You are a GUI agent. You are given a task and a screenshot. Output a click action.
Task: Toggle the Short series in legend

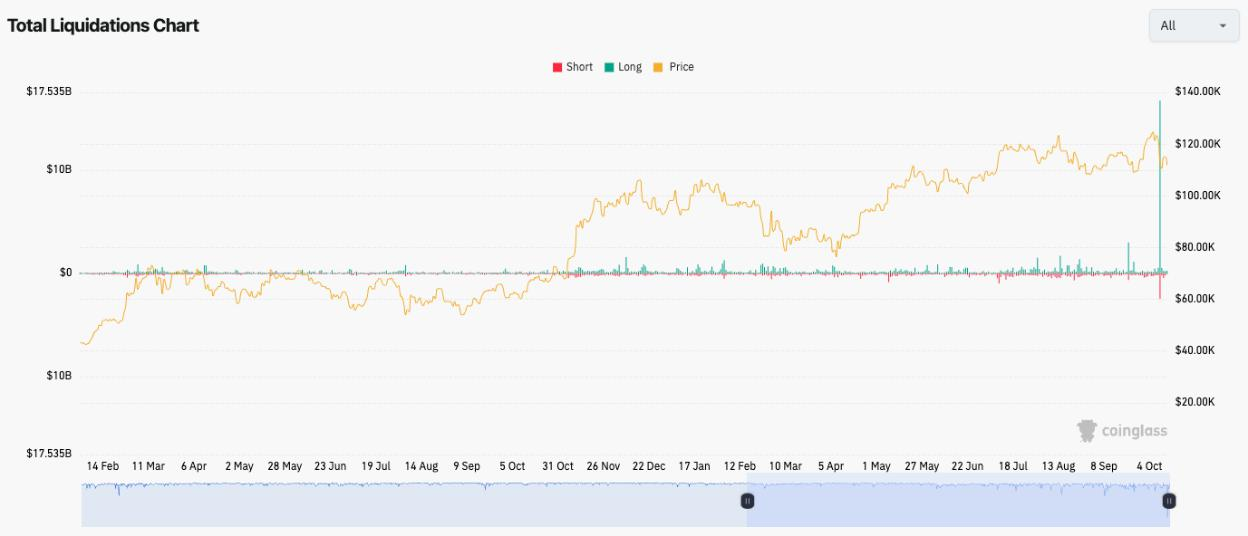[x=572, y=67]
